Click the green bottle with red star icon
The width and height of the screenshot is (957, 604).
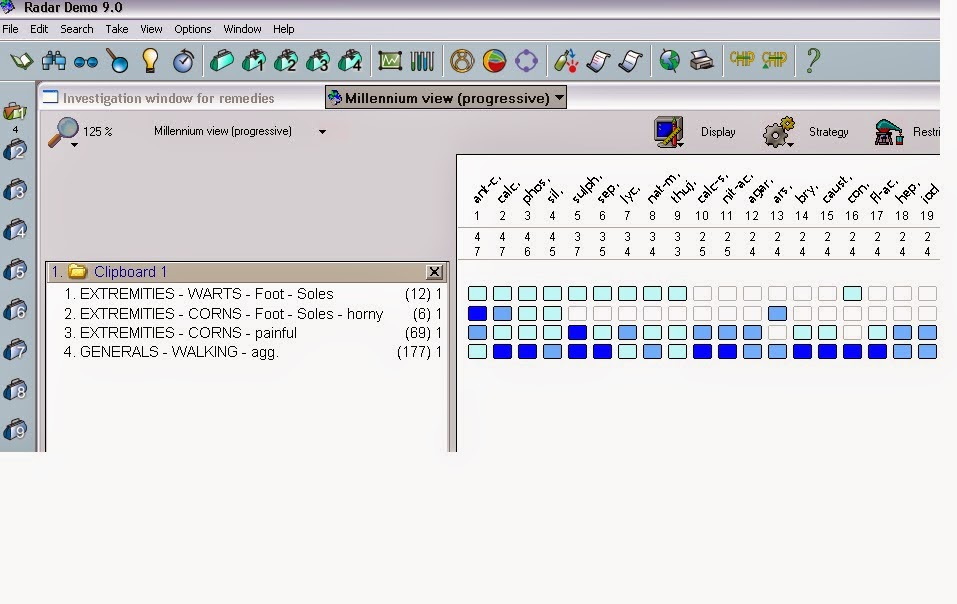coord(566,61)
